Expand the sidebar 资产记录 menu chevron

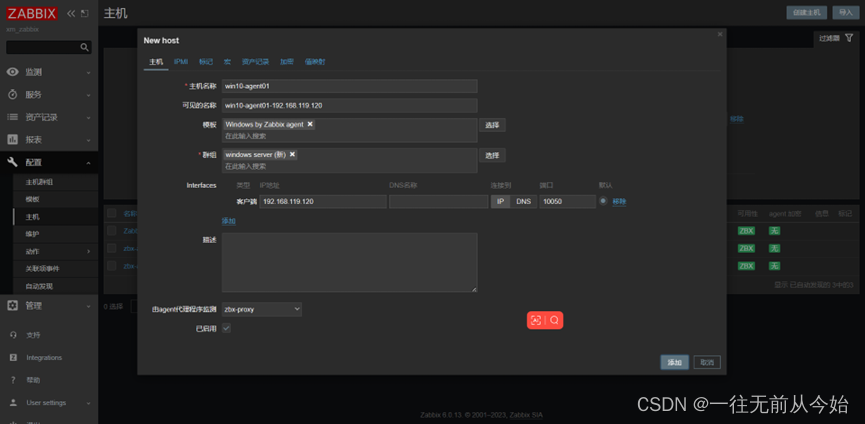point(88,117)
